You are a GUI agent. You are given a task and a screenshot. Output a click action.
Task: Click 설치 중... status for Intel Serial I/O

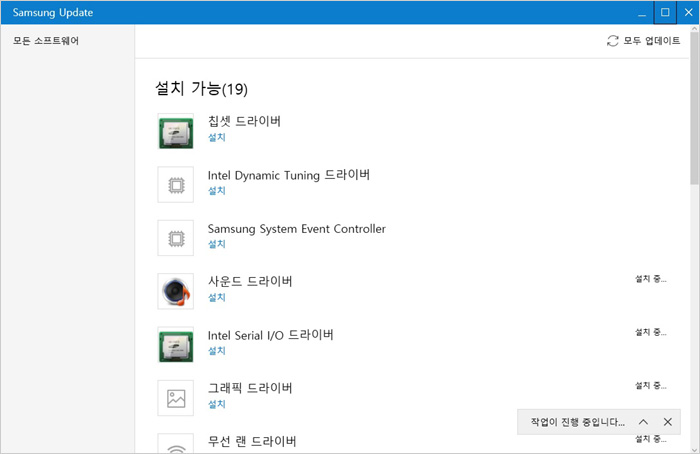click(651, 332)
